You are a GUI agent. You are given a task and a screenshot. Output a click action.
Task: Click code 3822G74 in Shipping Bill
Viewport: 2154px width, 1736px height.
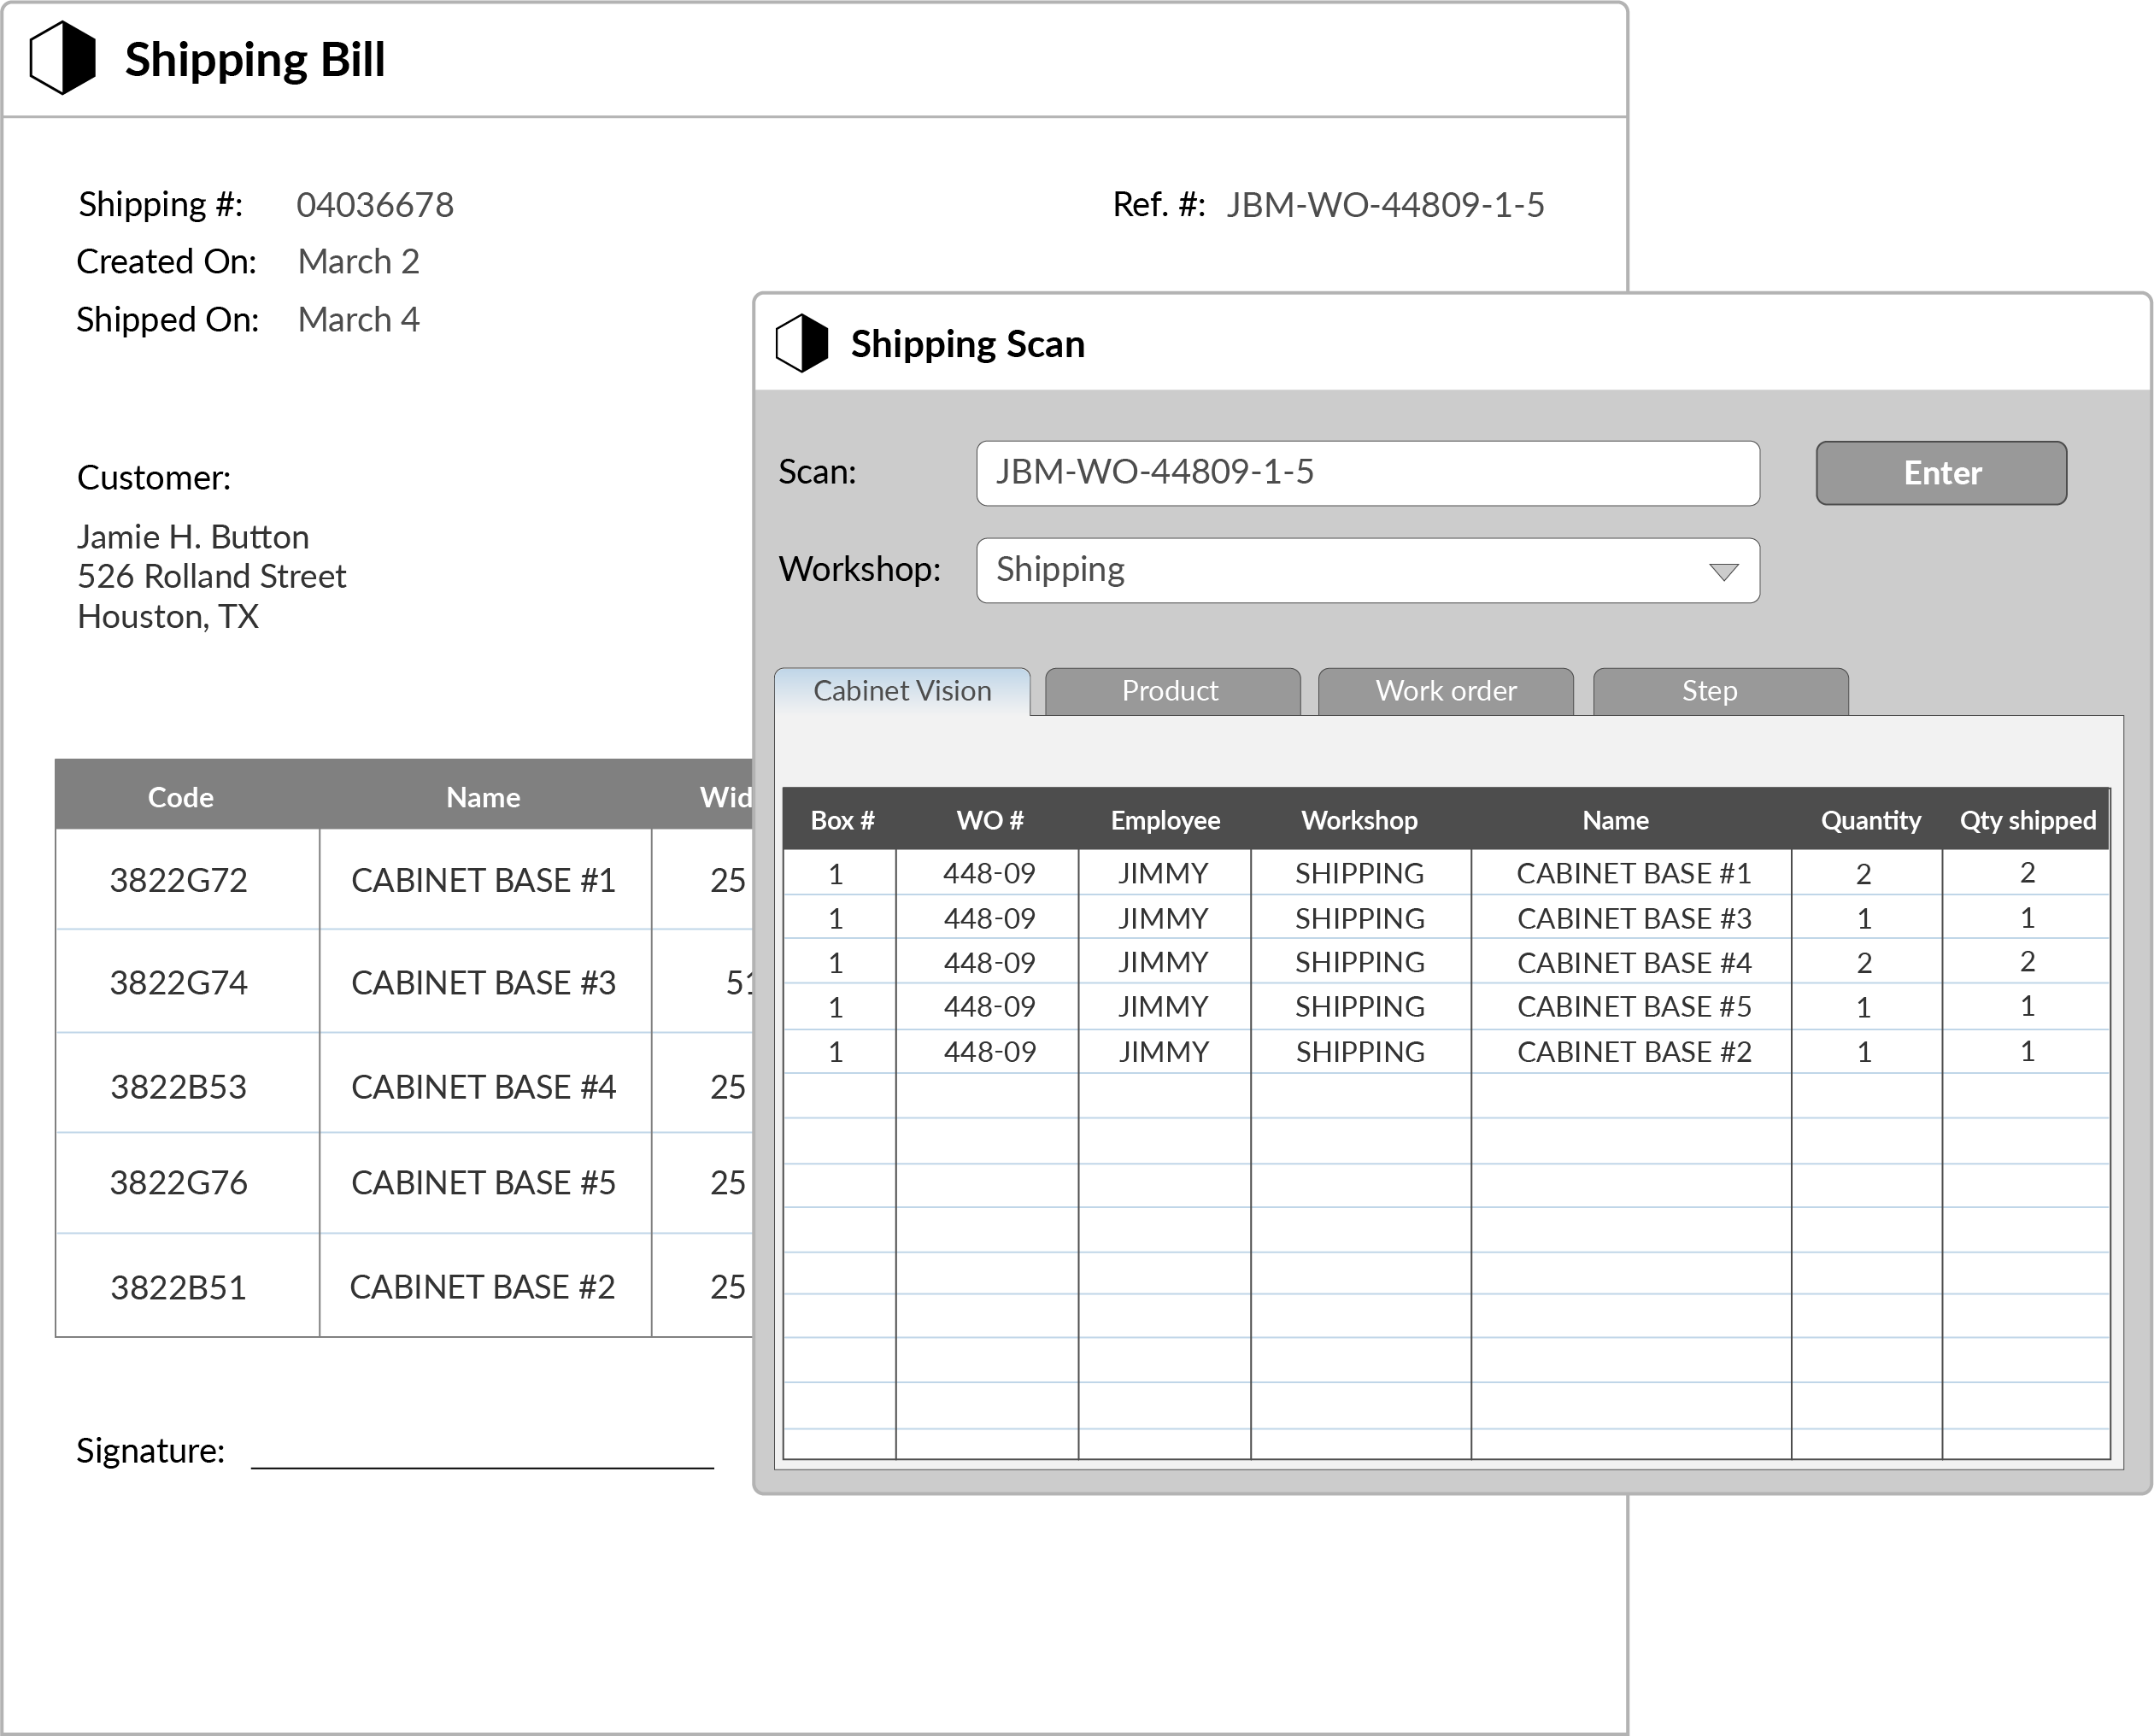[178, 983]
